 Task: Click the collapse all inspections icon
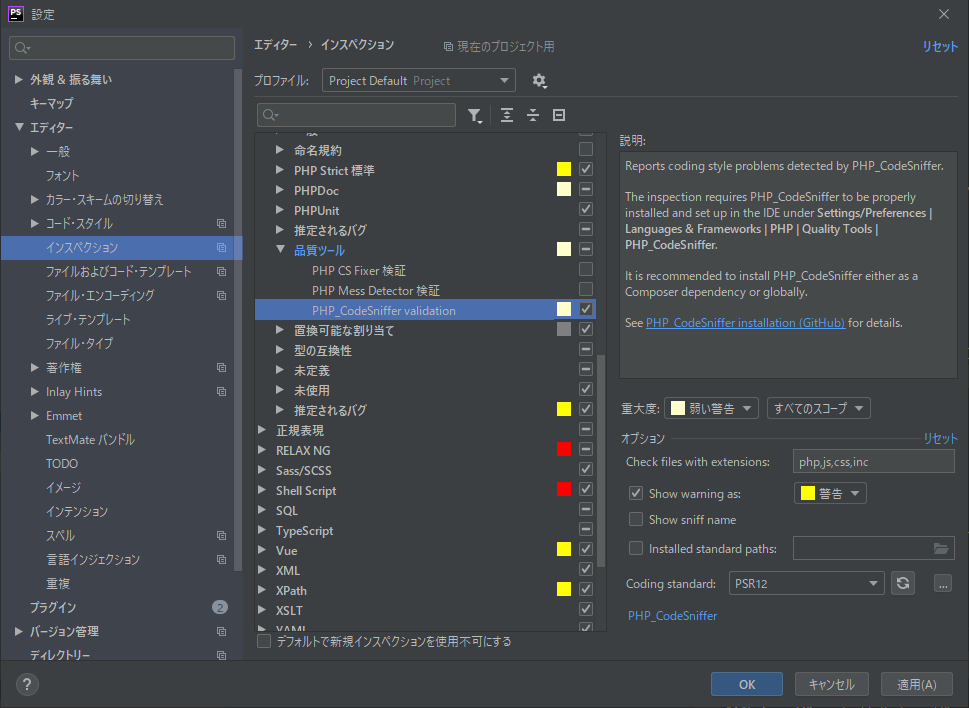[533, 116]
